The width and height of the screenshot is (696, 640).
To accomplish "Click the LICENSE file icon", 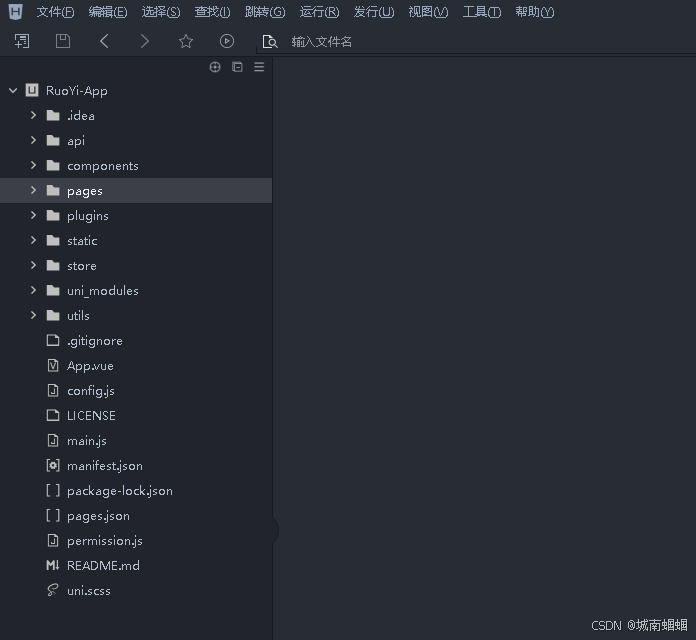I will pos(53,415).
